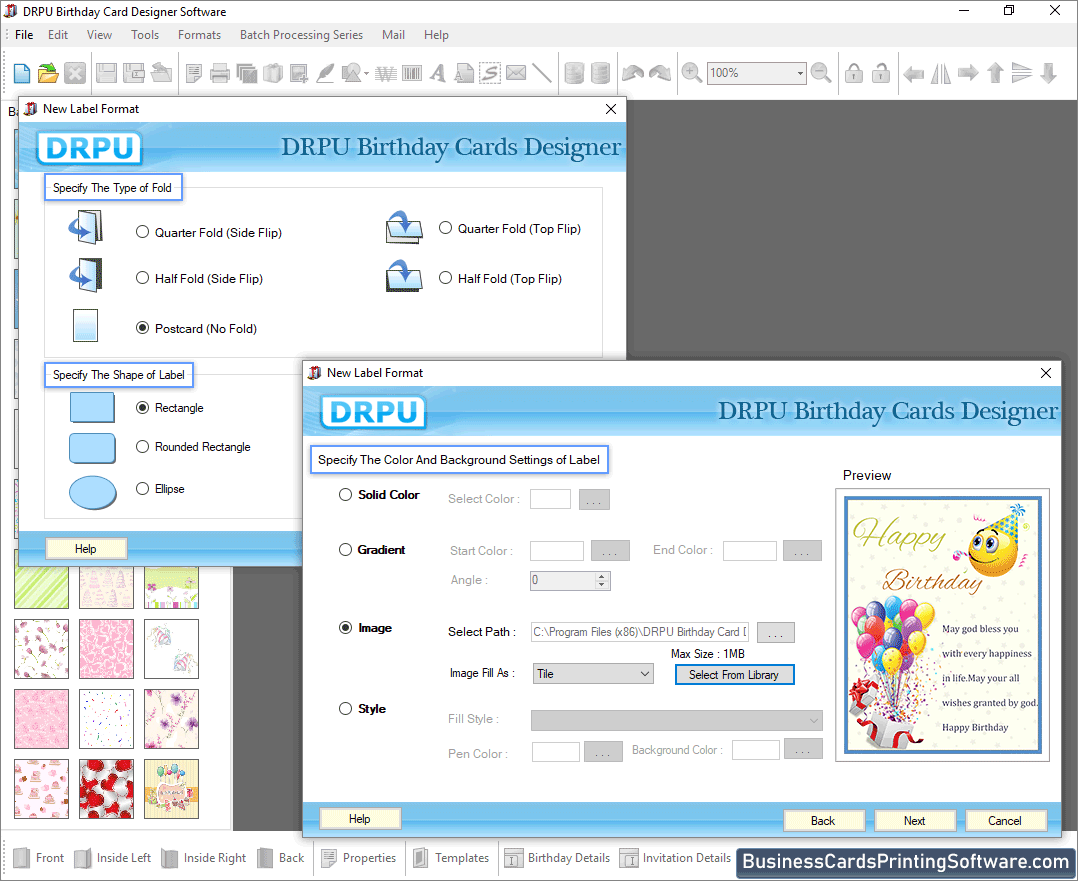Screen dimensions: 1078x881
Task: Open the Formats menu
Action: coord(199,34)
